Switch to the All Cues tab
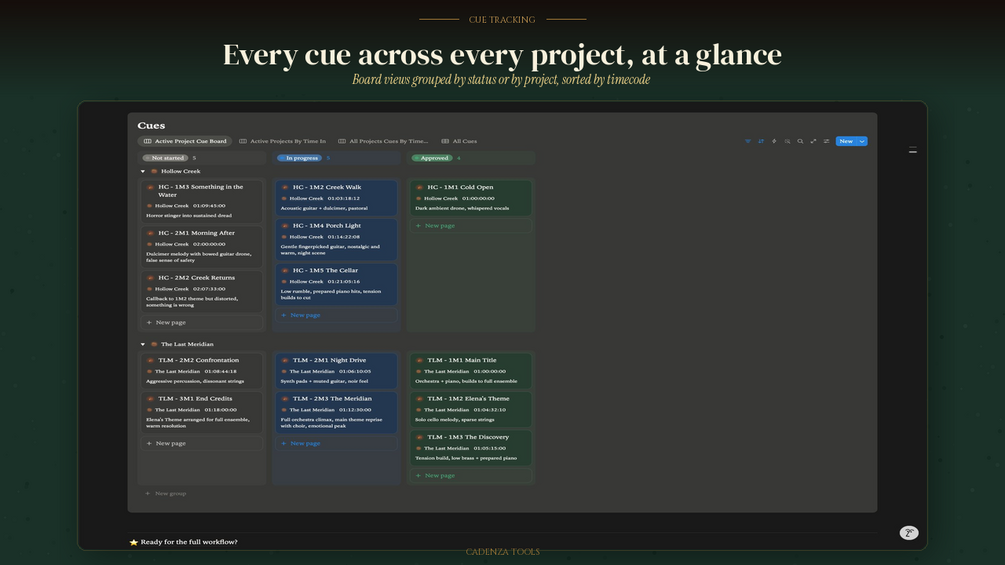Image resolution: width=1005 pixels, height=565 pixels. [x=459, y=141]
